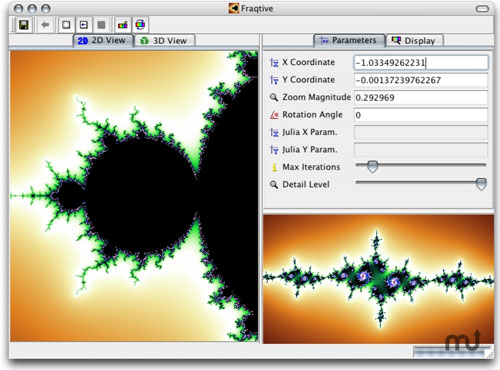The height and width of the screenshot is (370, 500).
Task: Click the Rotation Angle input field
Action: point(421,115)
